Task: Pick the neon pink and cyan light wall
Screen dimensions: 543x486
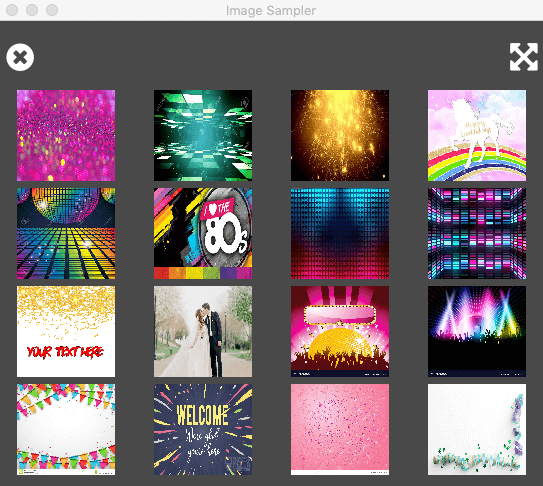Action: tap(477, 233)
